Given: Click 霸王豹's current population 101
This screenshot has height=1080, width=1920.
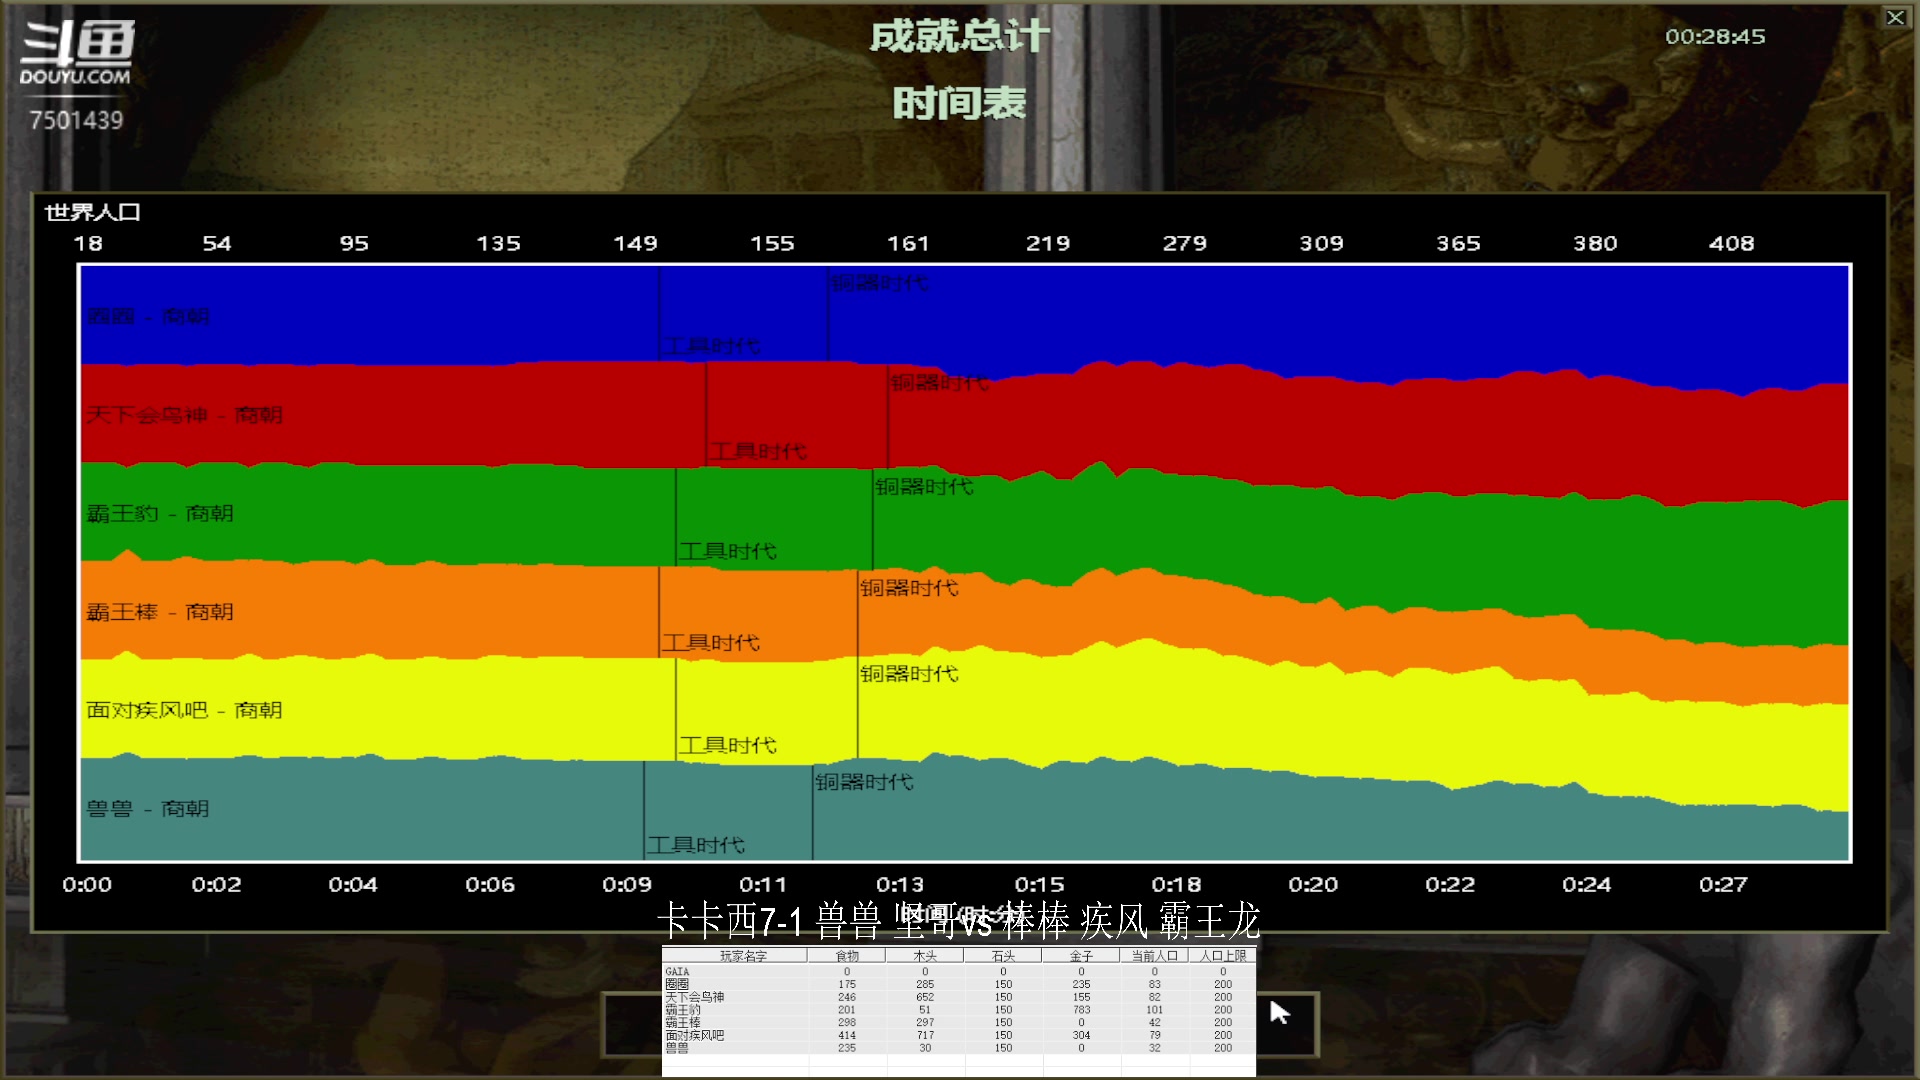Looking at the screenshot, I should pos(1154,1010).
